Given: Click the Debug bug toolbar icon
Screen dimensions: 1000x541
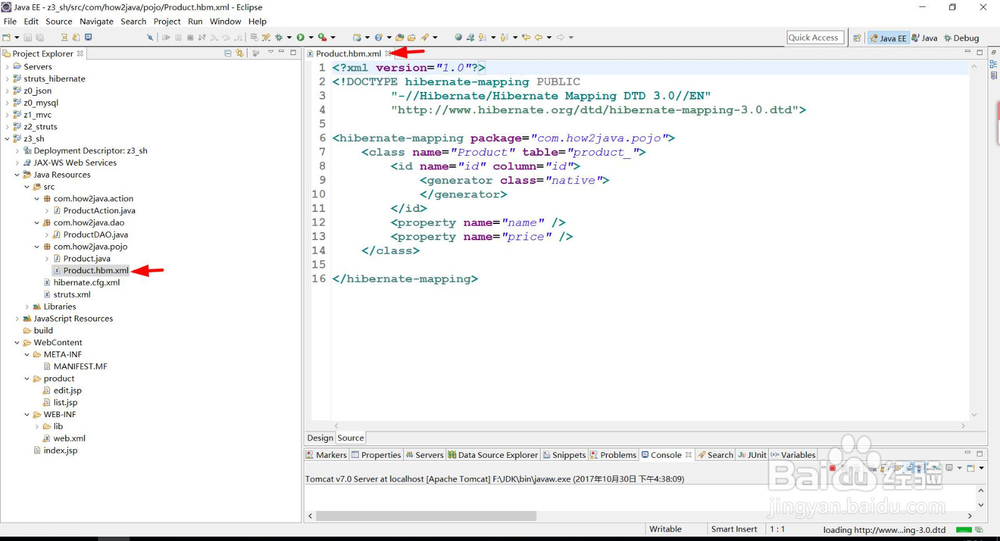Looking at the screenshot, I should click(279, 37).
